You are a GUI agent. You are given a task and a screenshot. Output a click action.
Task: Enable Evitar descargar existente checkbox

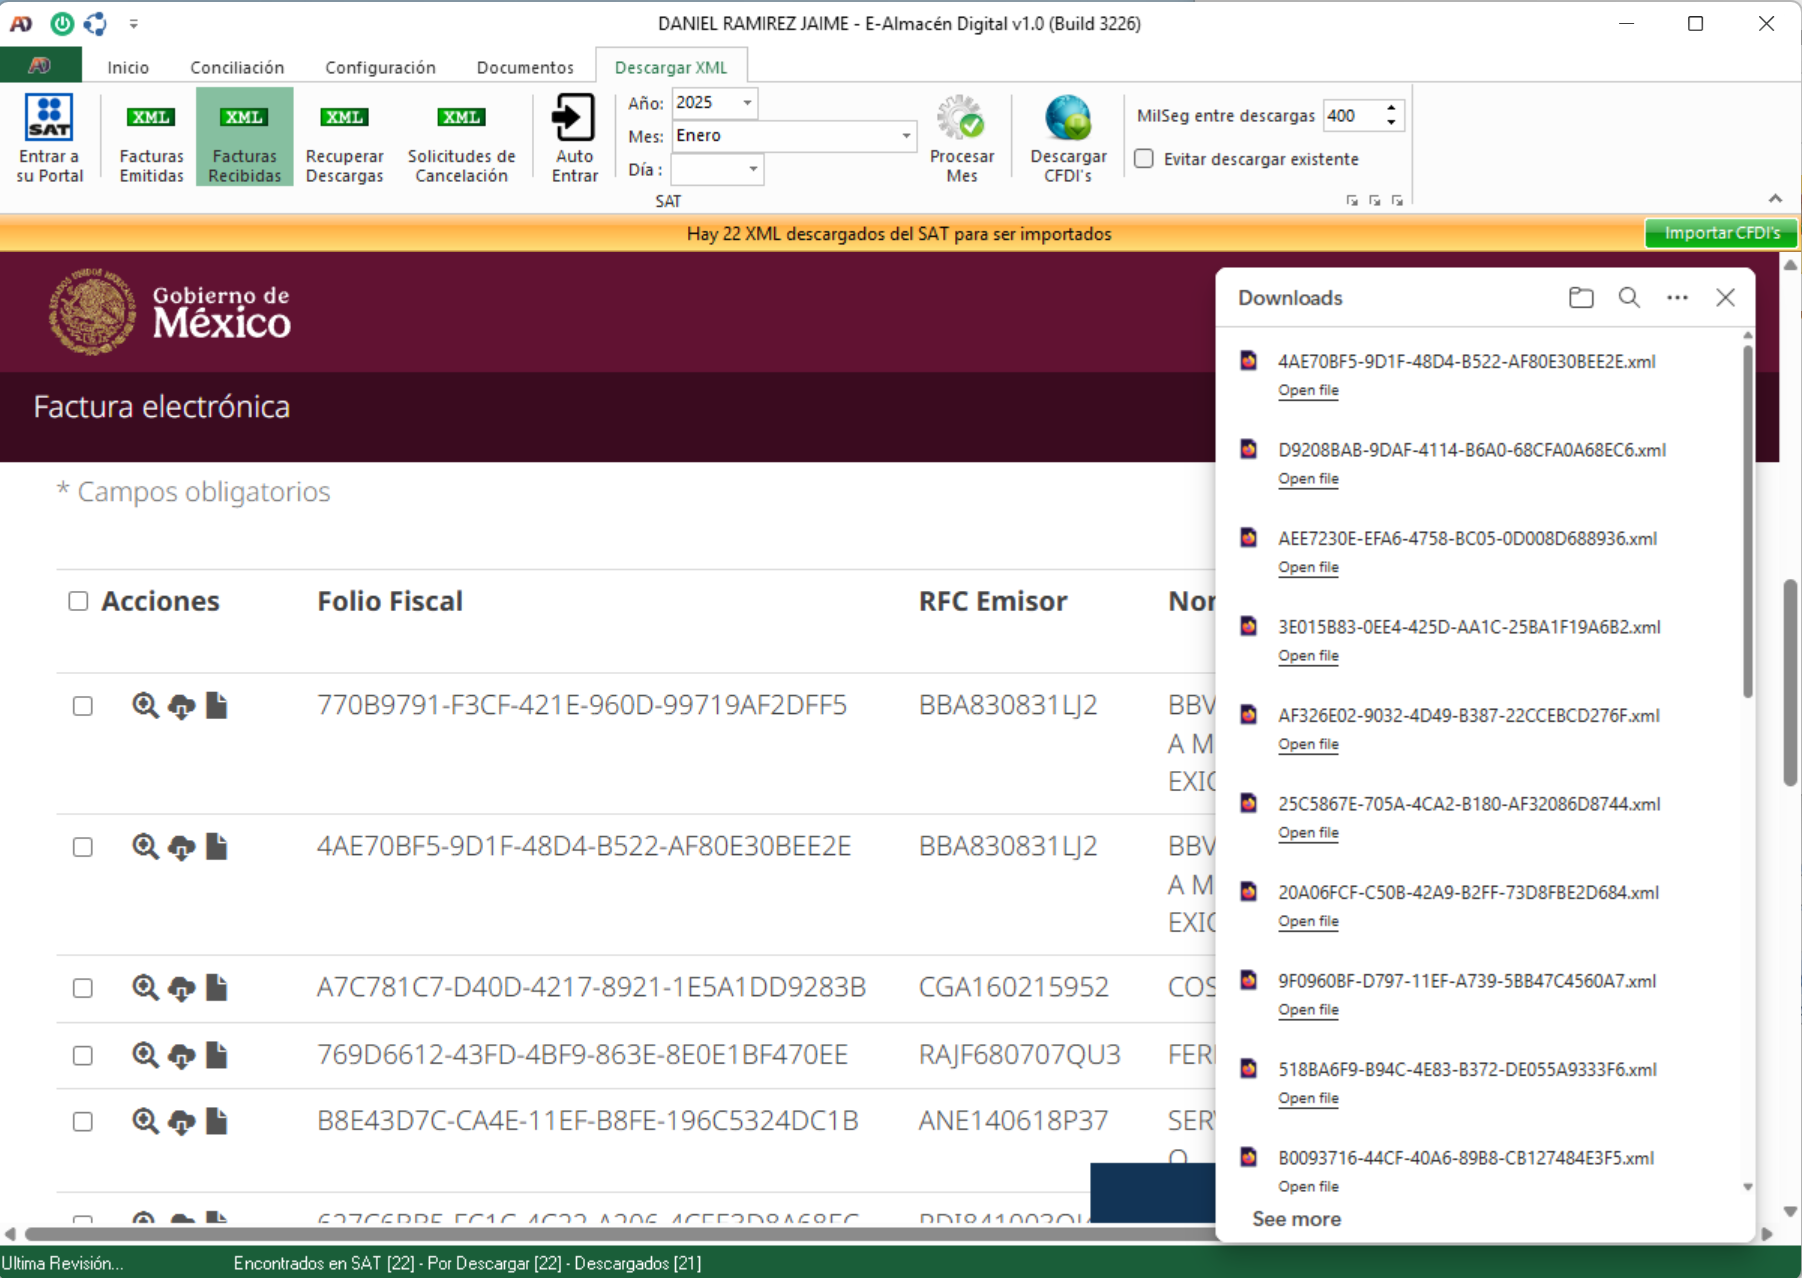point(1145,159)
